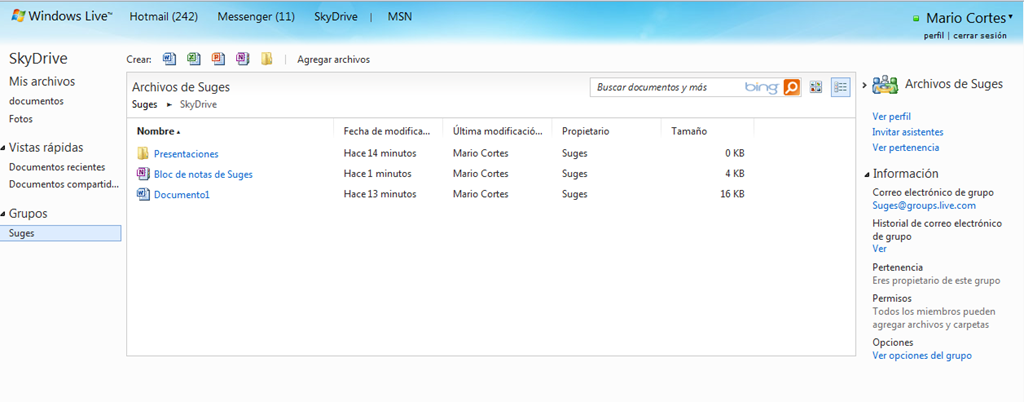Open Fotos in the sidebar
The image size is (1024, 402).
(x=21, y=119)
